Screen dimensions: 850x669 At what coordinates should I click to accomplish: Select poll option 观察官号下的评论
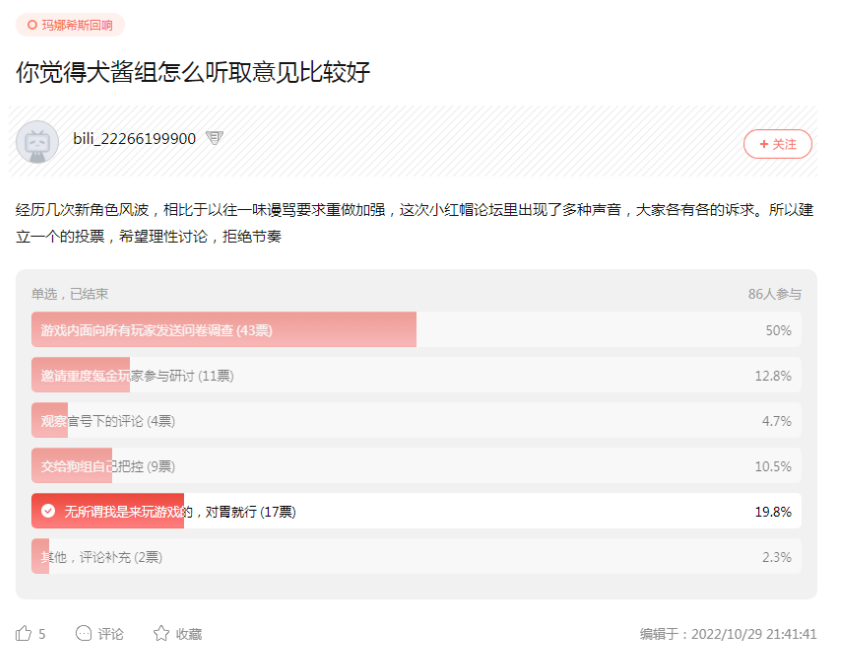click(x=416, y=421)
